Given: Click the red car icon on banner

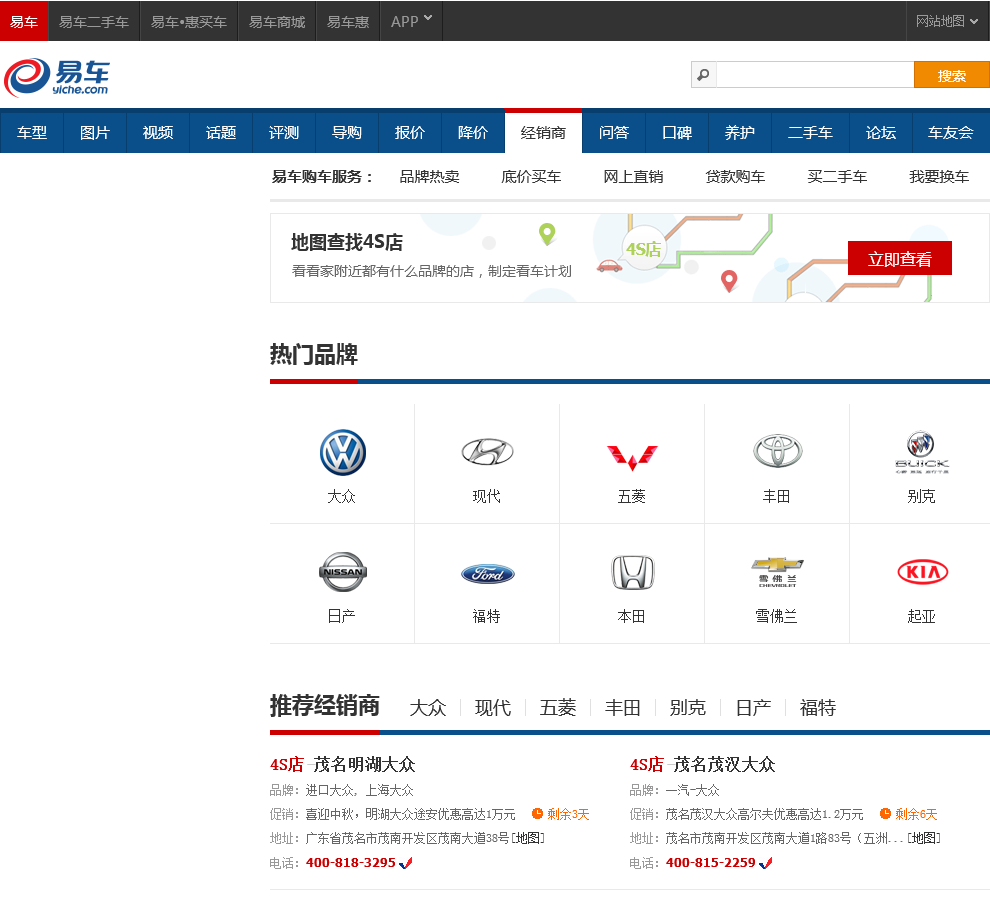Looking at the screenshot, I should tap(609, 266).
